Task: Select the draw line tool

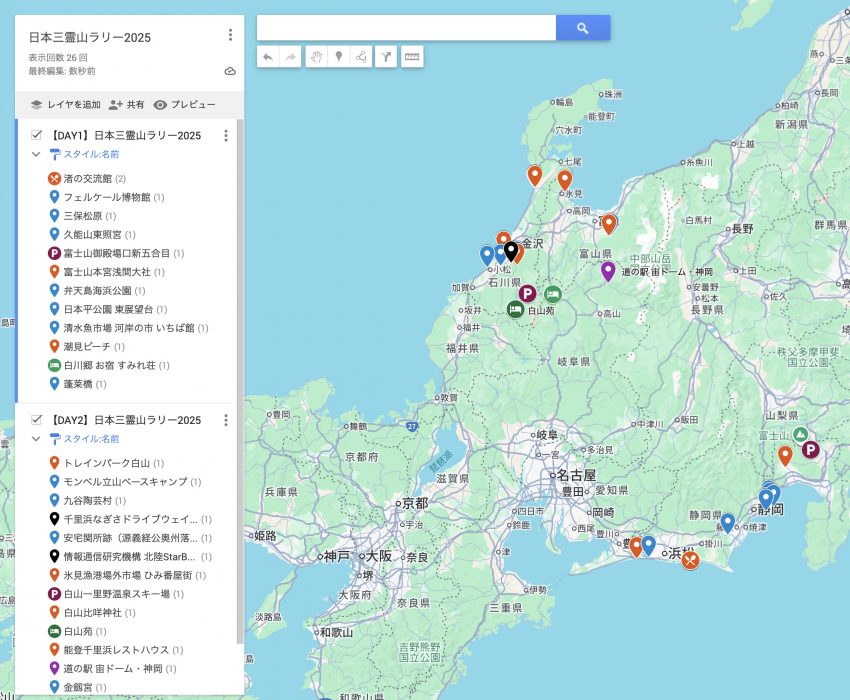Action: pyautogui.click(x=362, y=57)
